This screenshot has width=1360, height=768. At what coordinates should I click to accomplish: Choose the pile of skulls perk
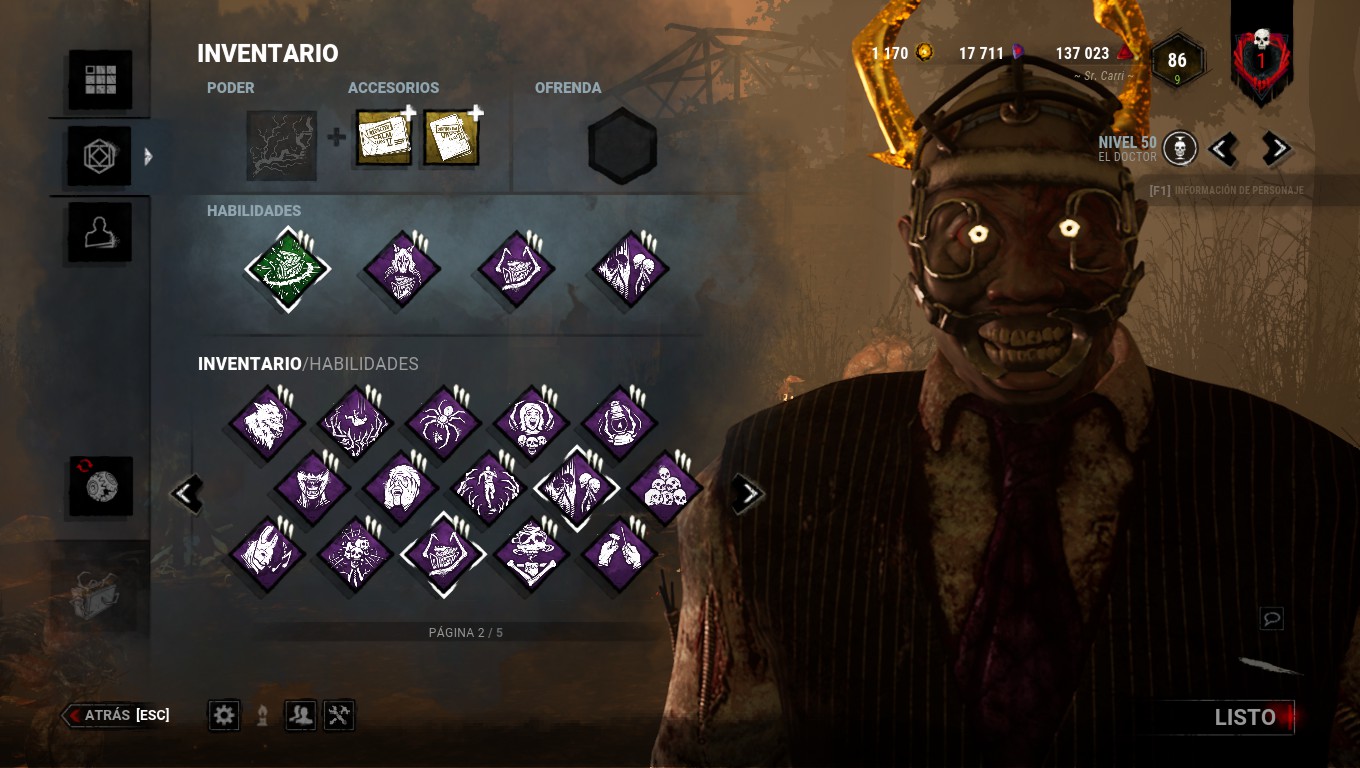pyautogui.click(x=664, y=488)
